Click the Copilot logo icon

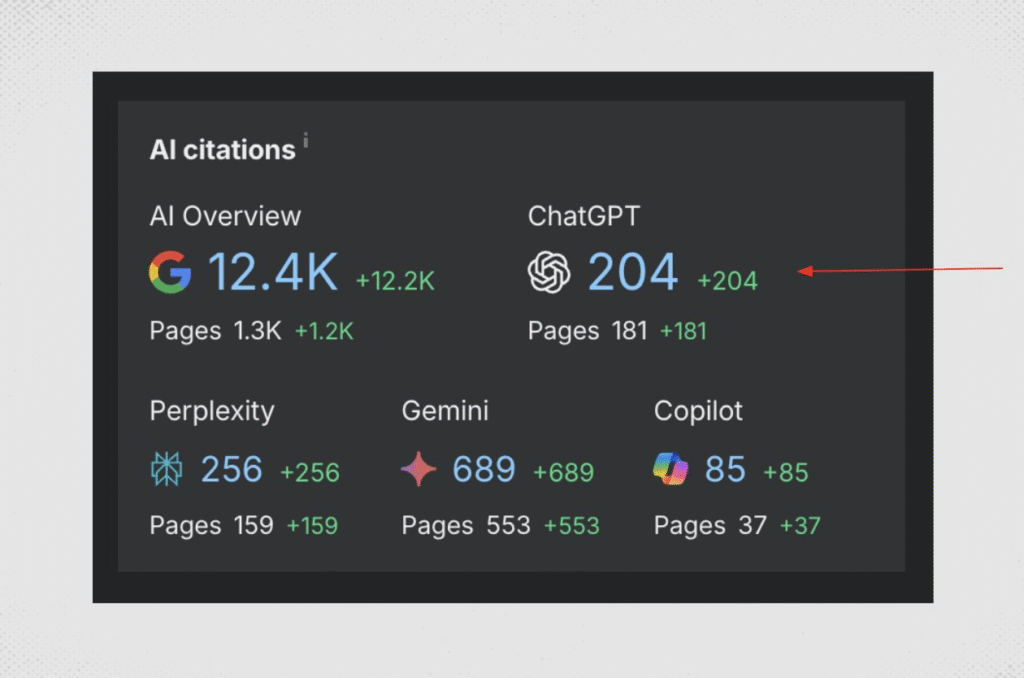pyautogui.click(x=671, y=469)
